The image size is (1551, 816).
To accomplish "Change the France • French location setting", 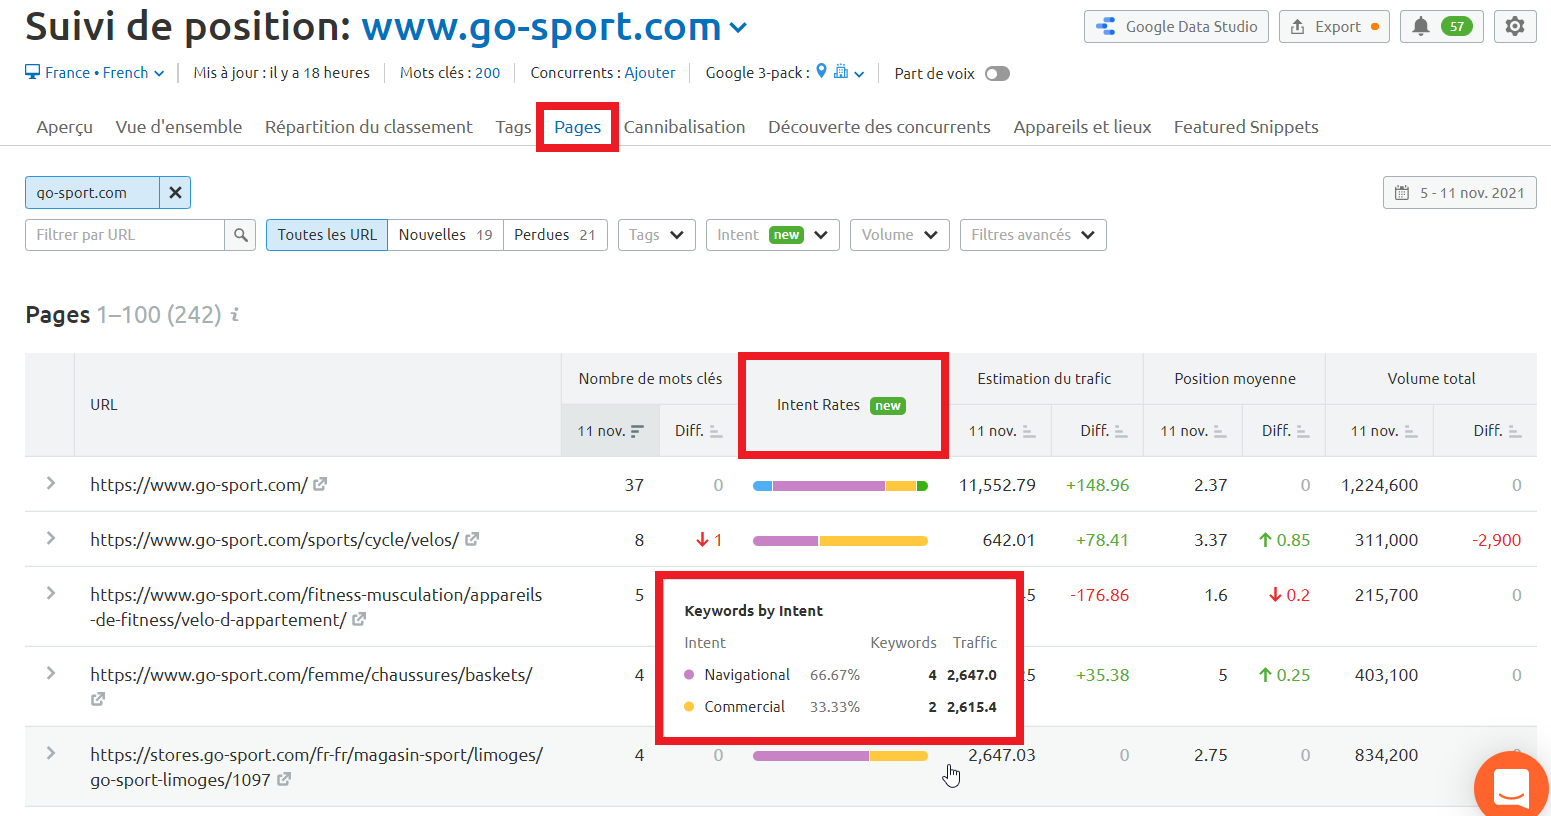I will [x=95, y=73].
